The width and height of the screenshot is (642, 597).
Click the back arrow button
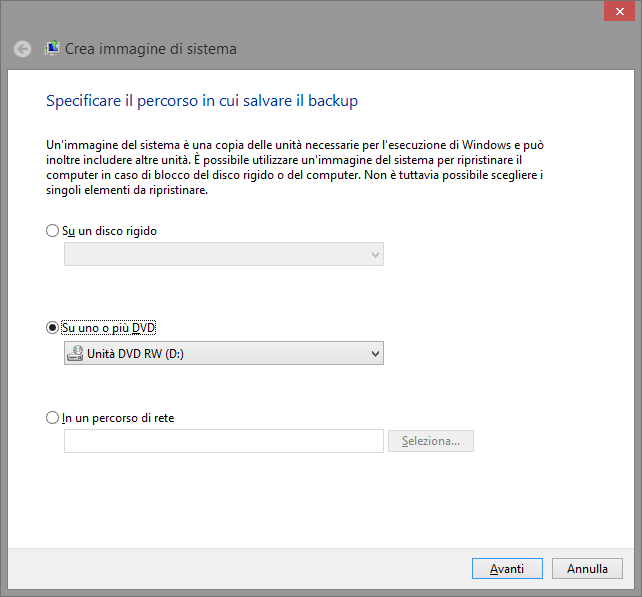(x=22, y=48)
